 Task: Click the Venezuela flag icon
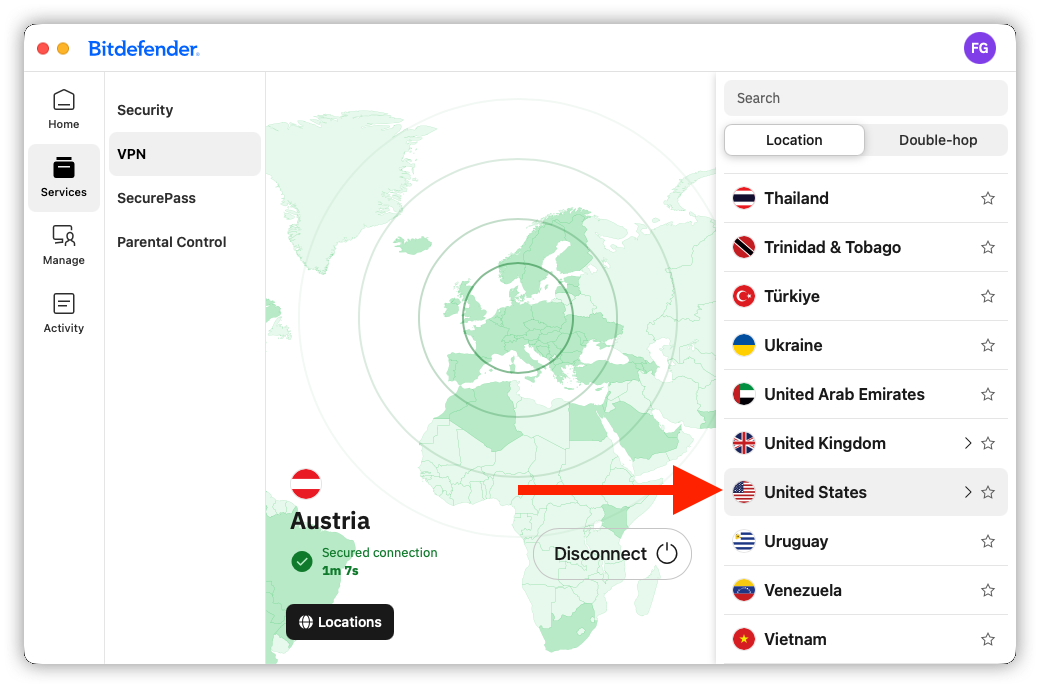(744, 590)
